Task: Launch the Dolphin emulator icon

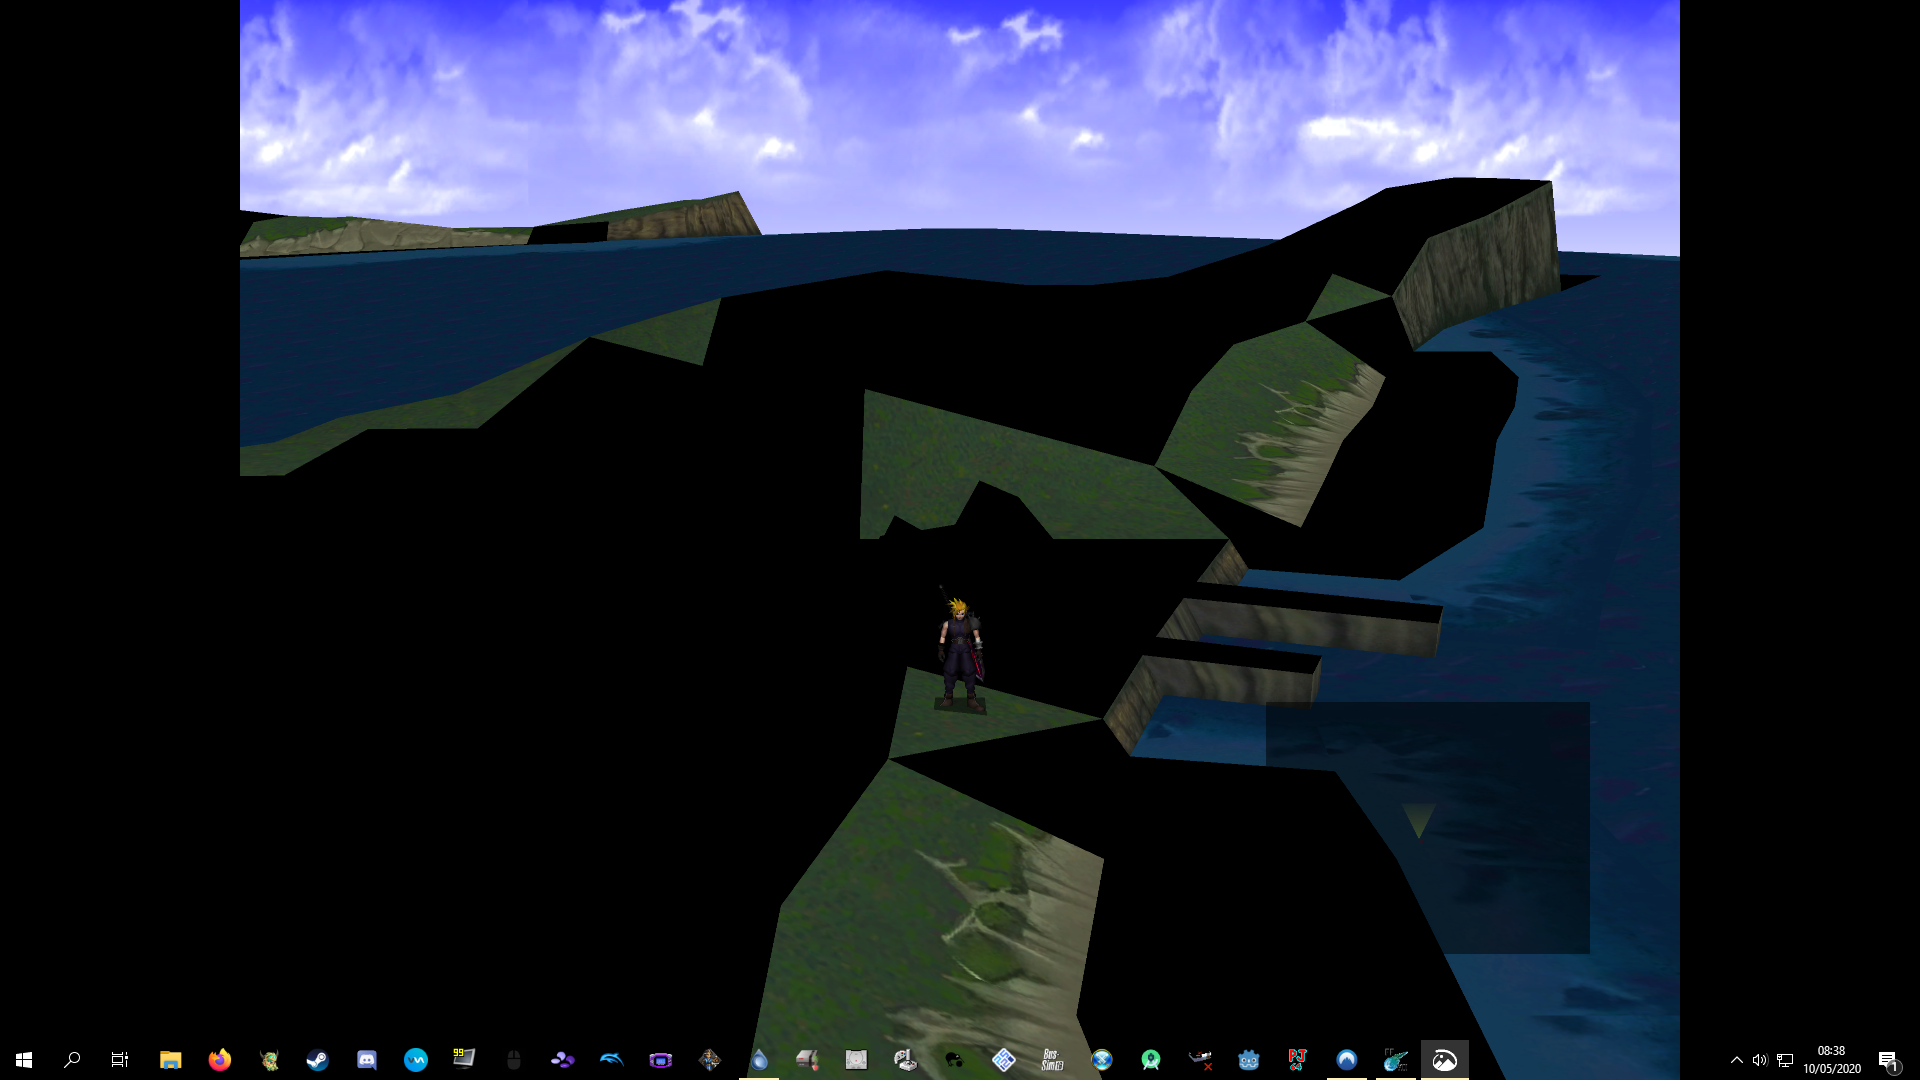Action: pyautogui.click(x=611, y=1060)
